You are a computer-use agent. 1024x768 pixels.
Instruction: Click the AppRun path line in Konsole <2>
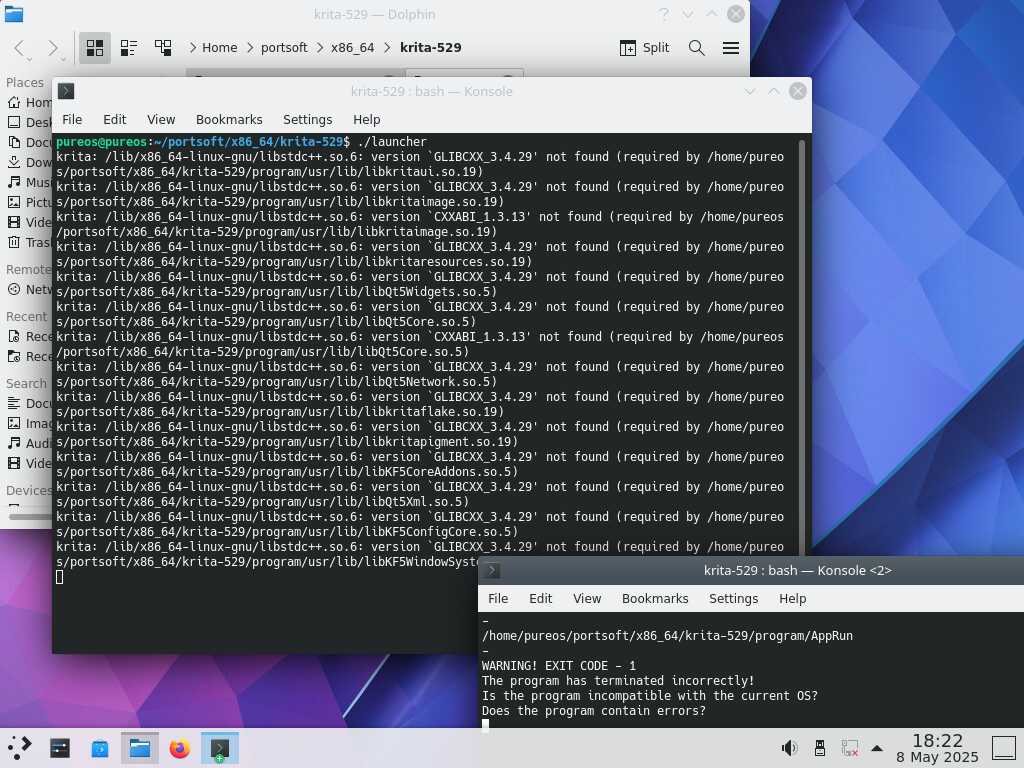coord(667,635)
